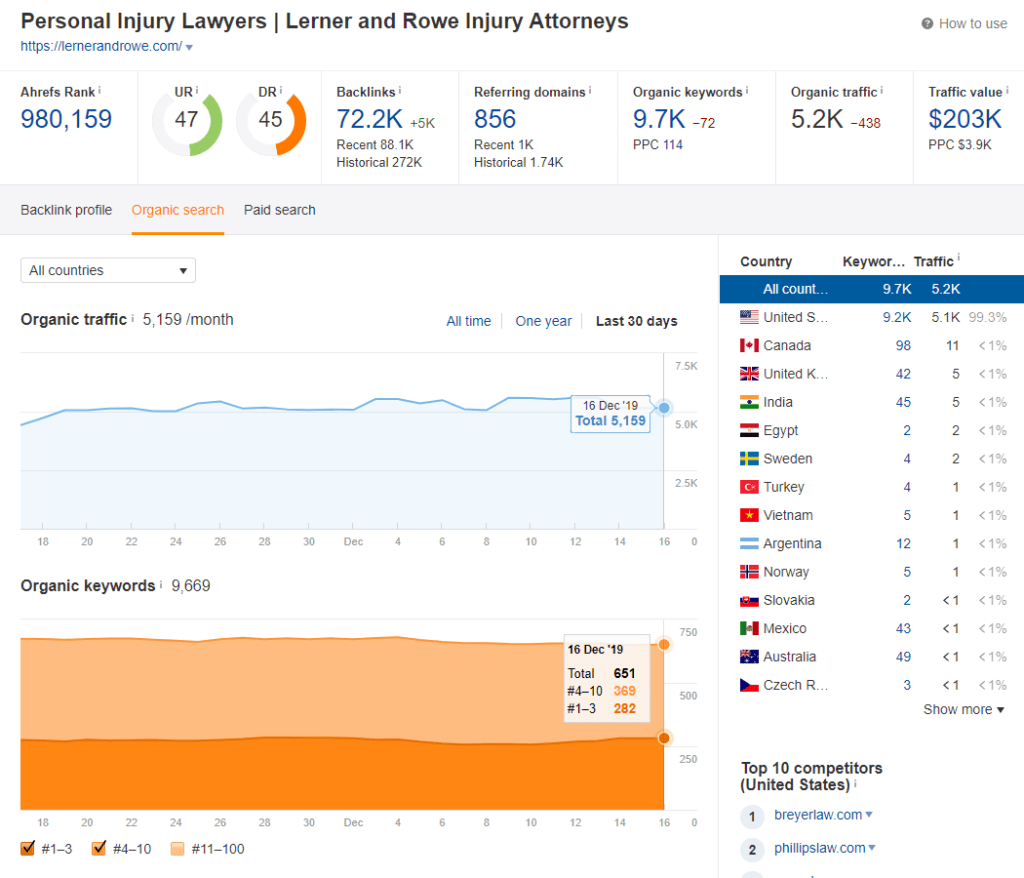Viewport: 1024px width, 878px height.
Task: Click top orange marker on keywords chart
Action: tap(664, 645)
